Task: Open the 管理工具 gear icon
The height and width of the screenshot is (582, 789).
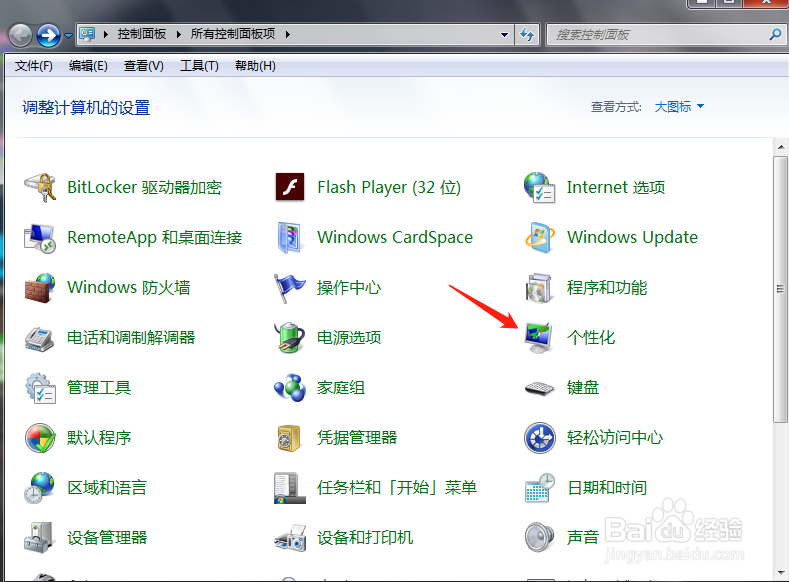Action: coord(40,388)
